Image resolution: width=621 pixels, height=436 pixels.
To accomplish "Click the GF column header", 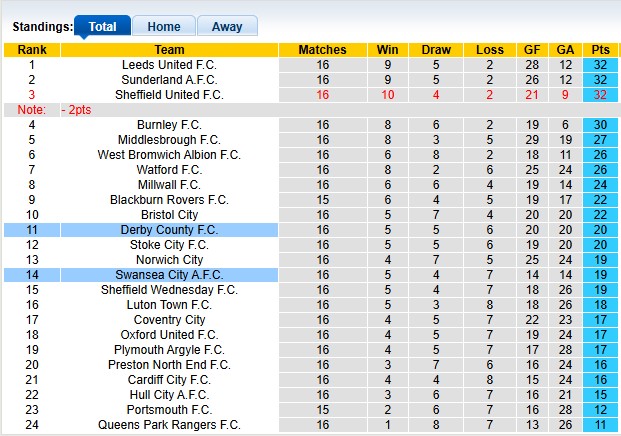I will pyautogui.click(x=532, y=50).
